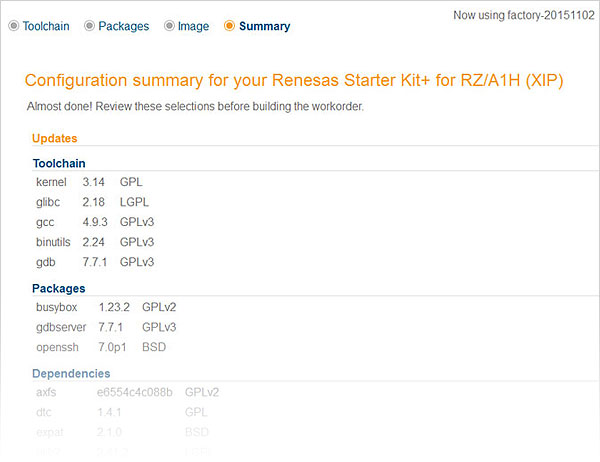Image resolution: width=600 pixels, height=462 pixels.
Task: Click the LGPL license of glibc
Action: [134, 202]
